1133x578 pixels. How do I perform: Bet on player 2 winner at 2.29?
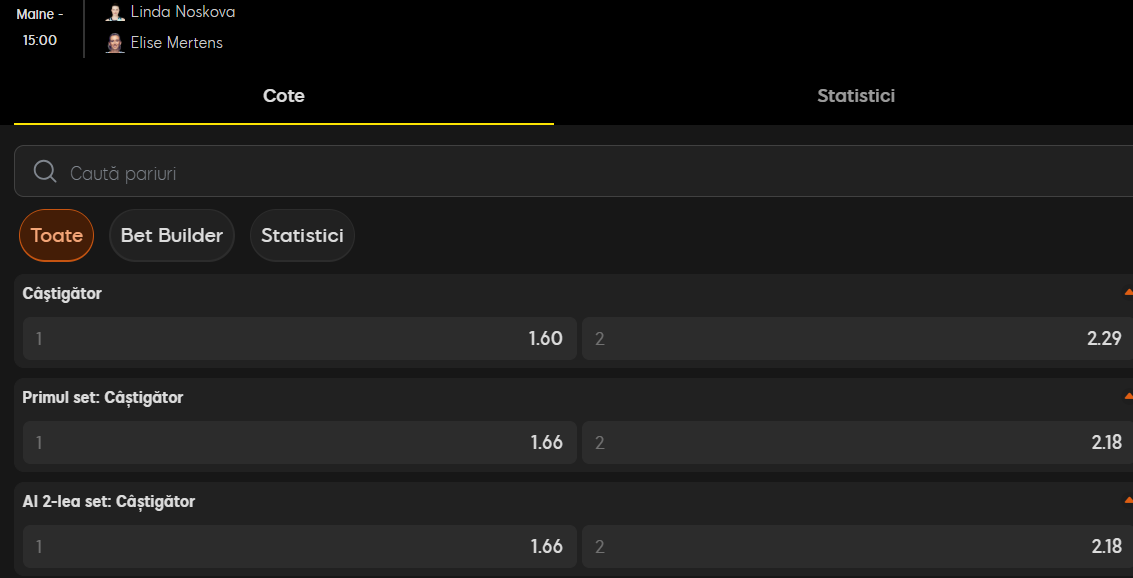[x=857, y=338]
